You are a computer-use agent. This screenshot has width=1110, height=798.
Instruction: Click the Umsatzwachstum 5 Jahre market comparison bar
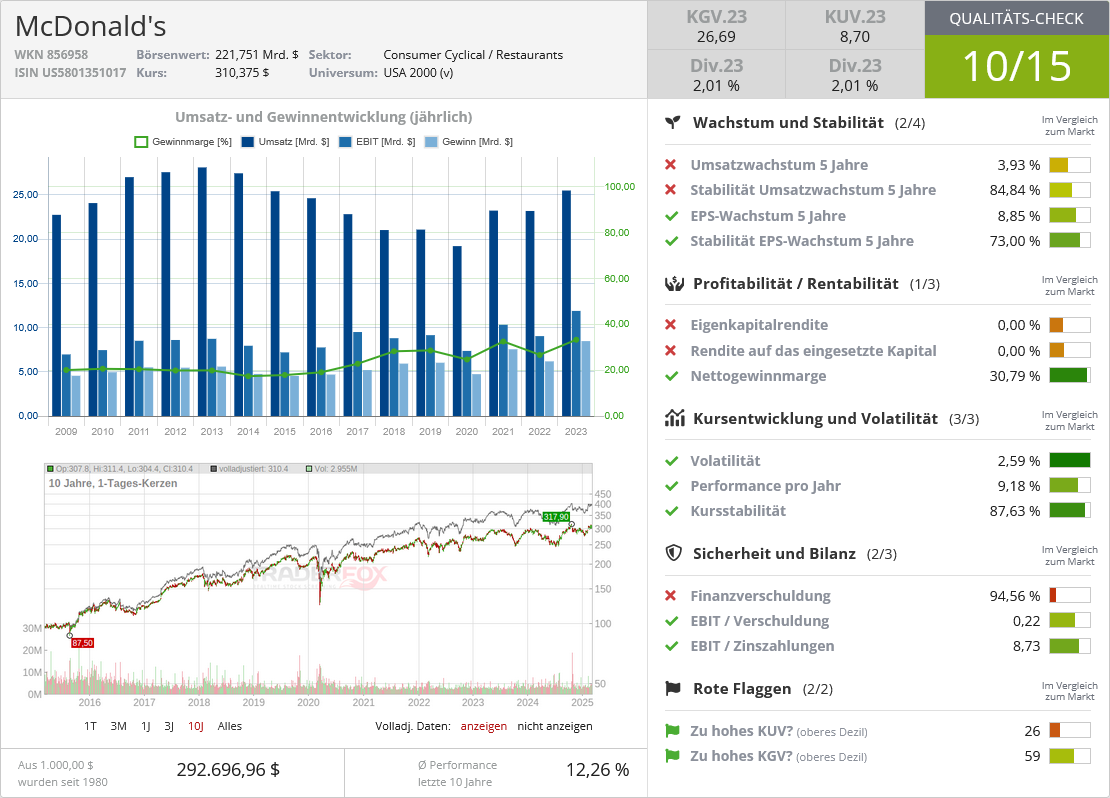coord(1070,165)
